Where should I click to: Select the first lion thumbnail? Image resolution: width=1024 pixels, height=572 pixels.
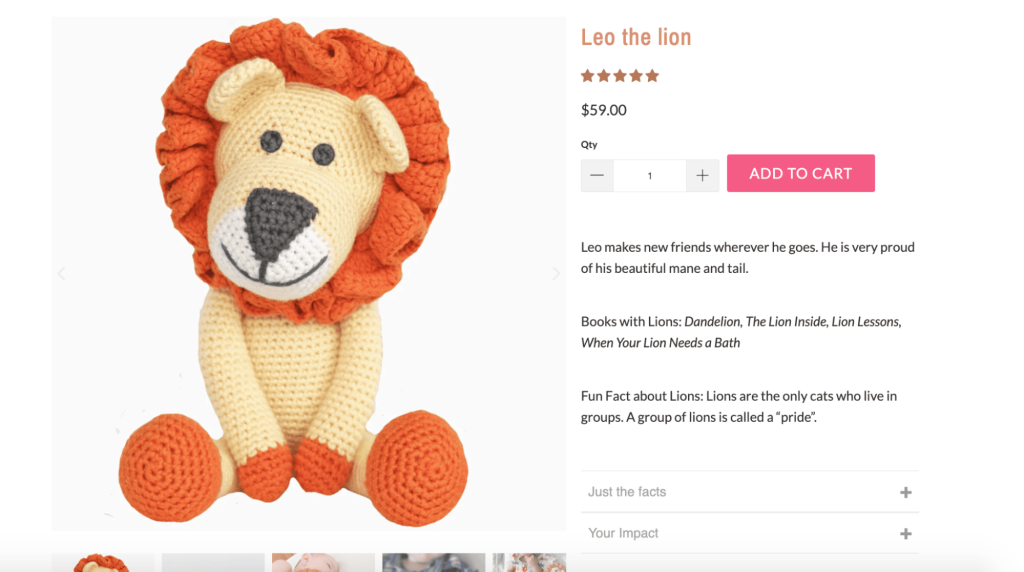103,562
